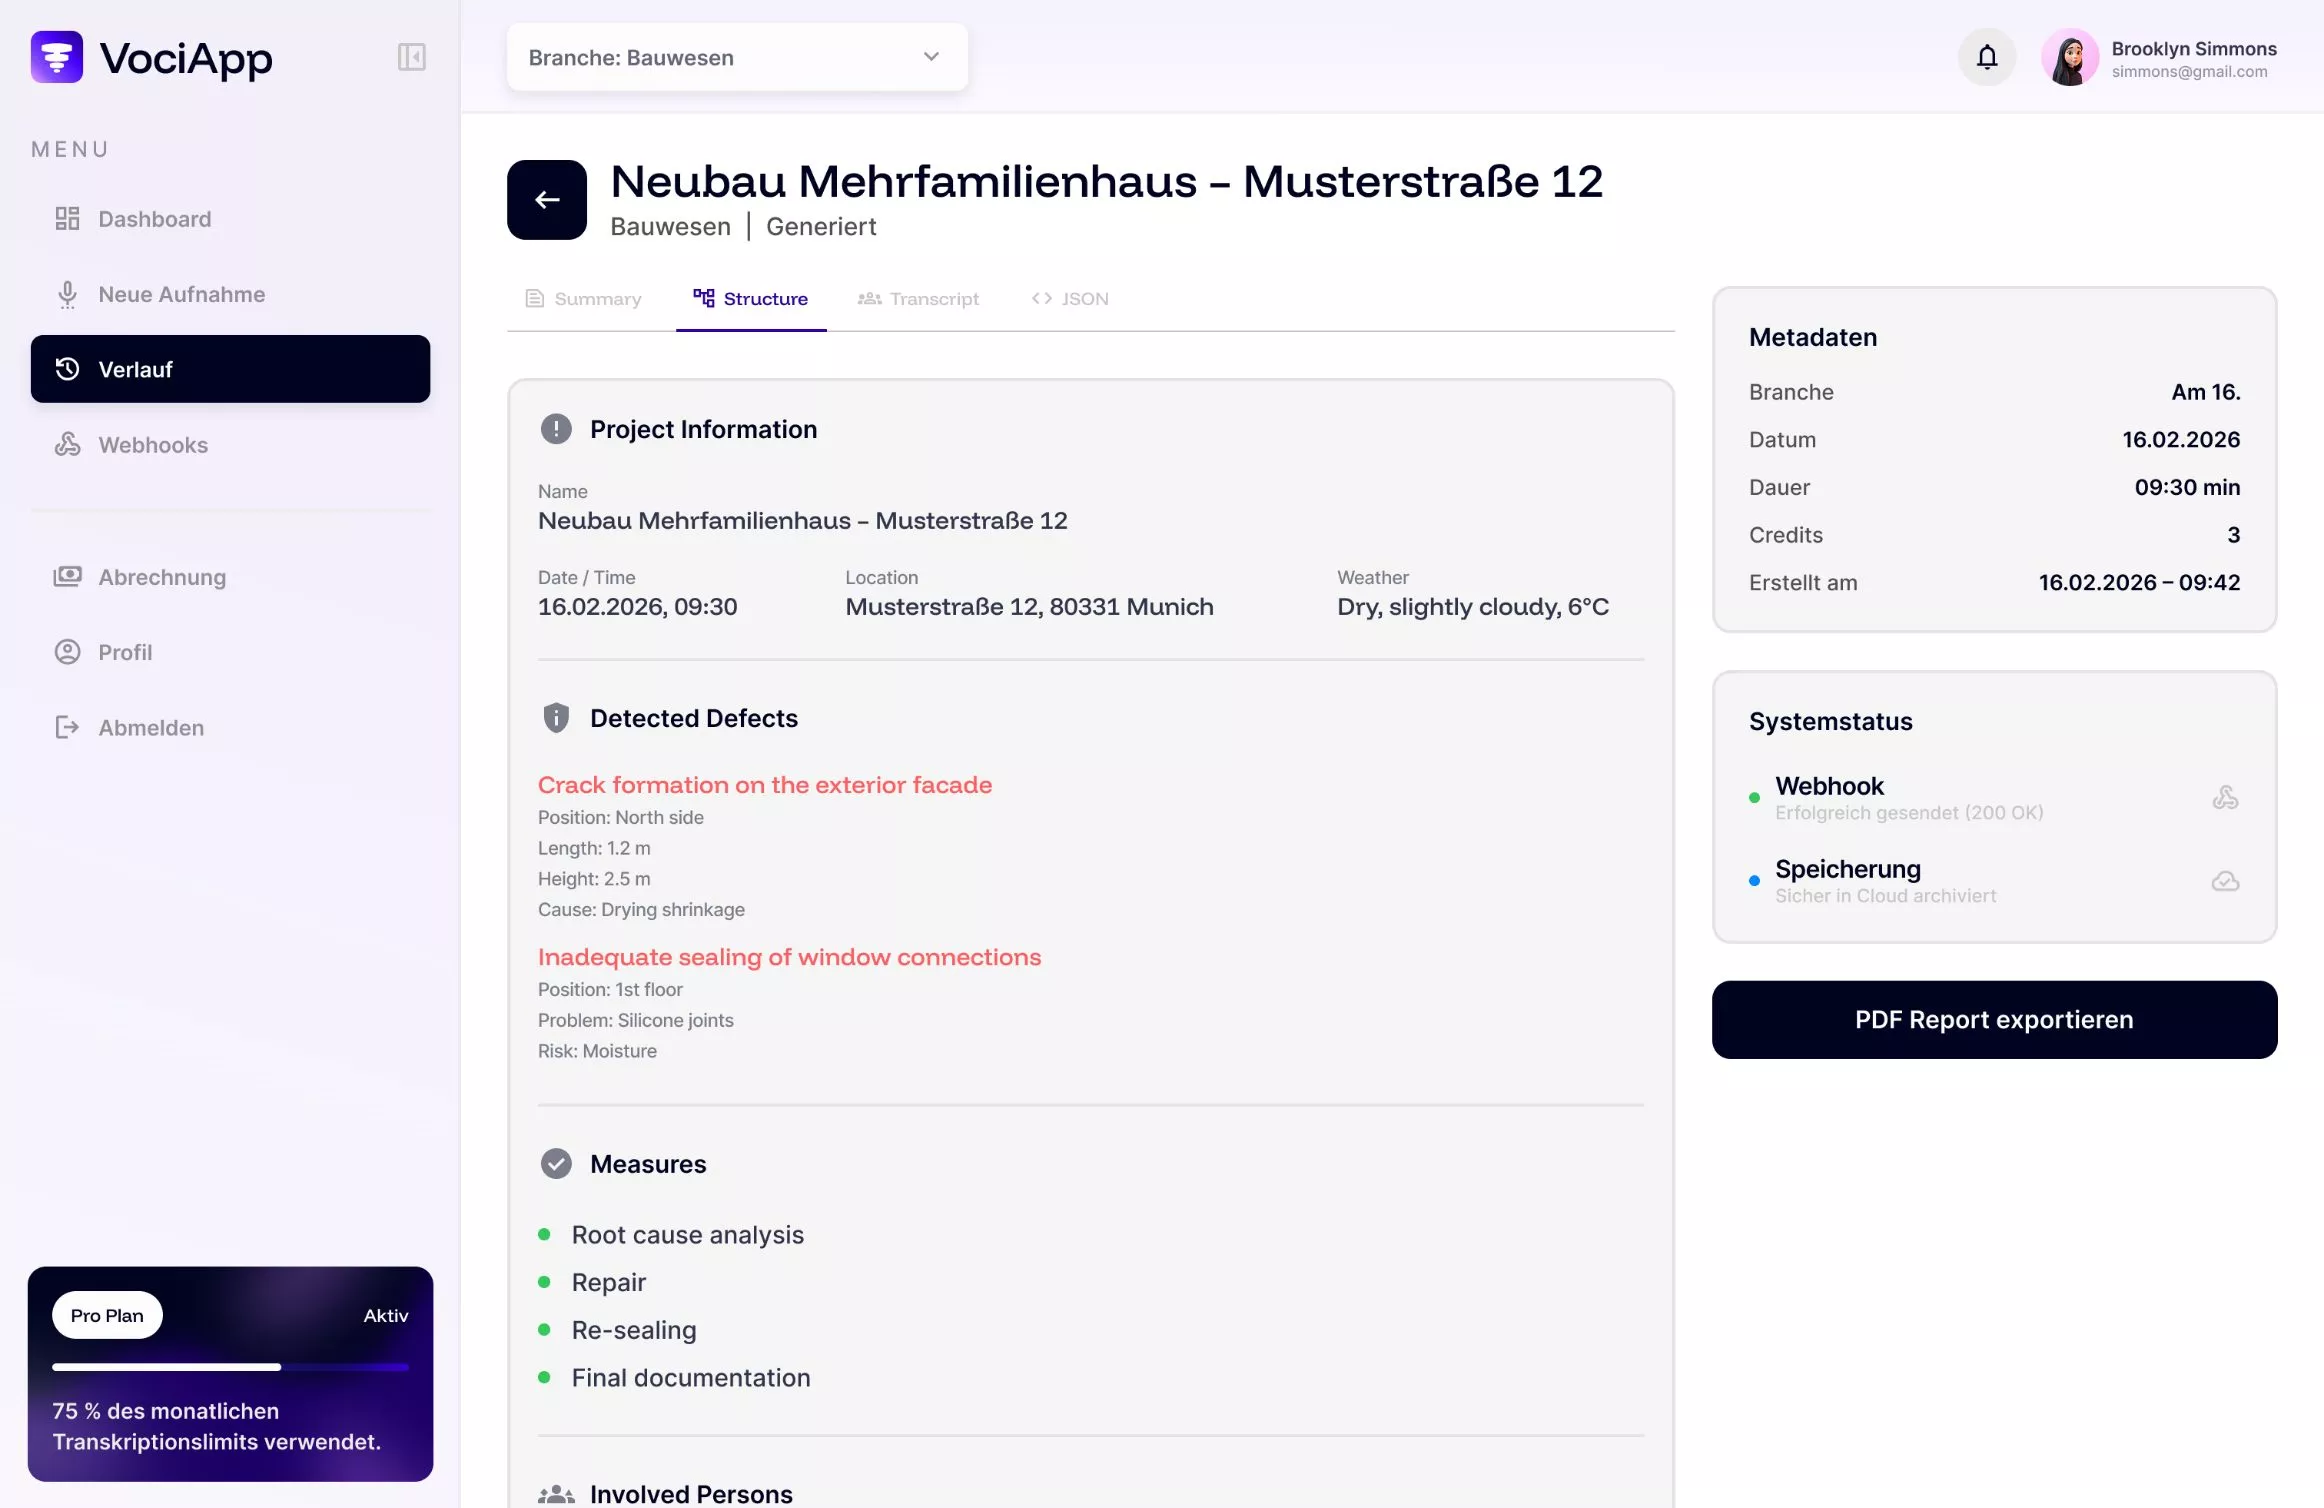
Task: Collapse the sidebar panel icon
Action: 411,57
